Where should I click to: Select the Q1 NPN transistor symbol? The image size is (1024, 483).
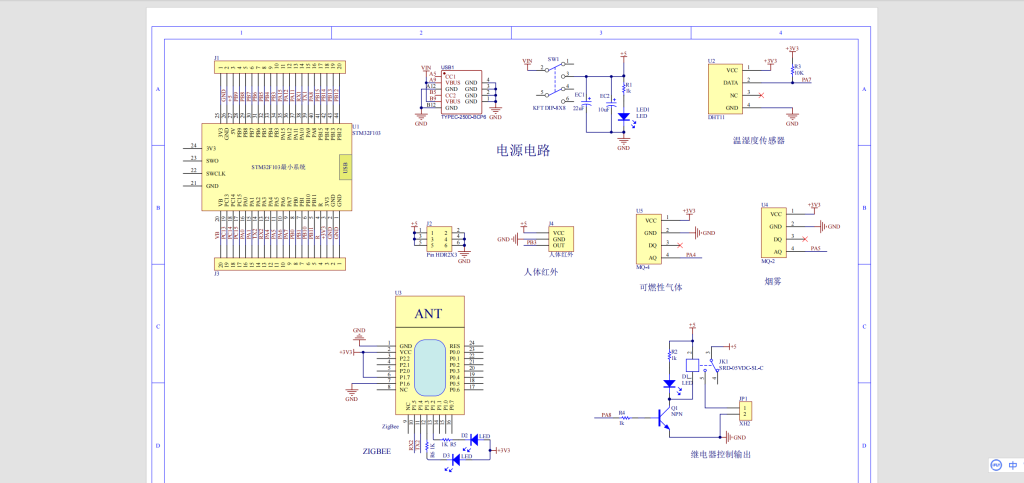point(662,418)
